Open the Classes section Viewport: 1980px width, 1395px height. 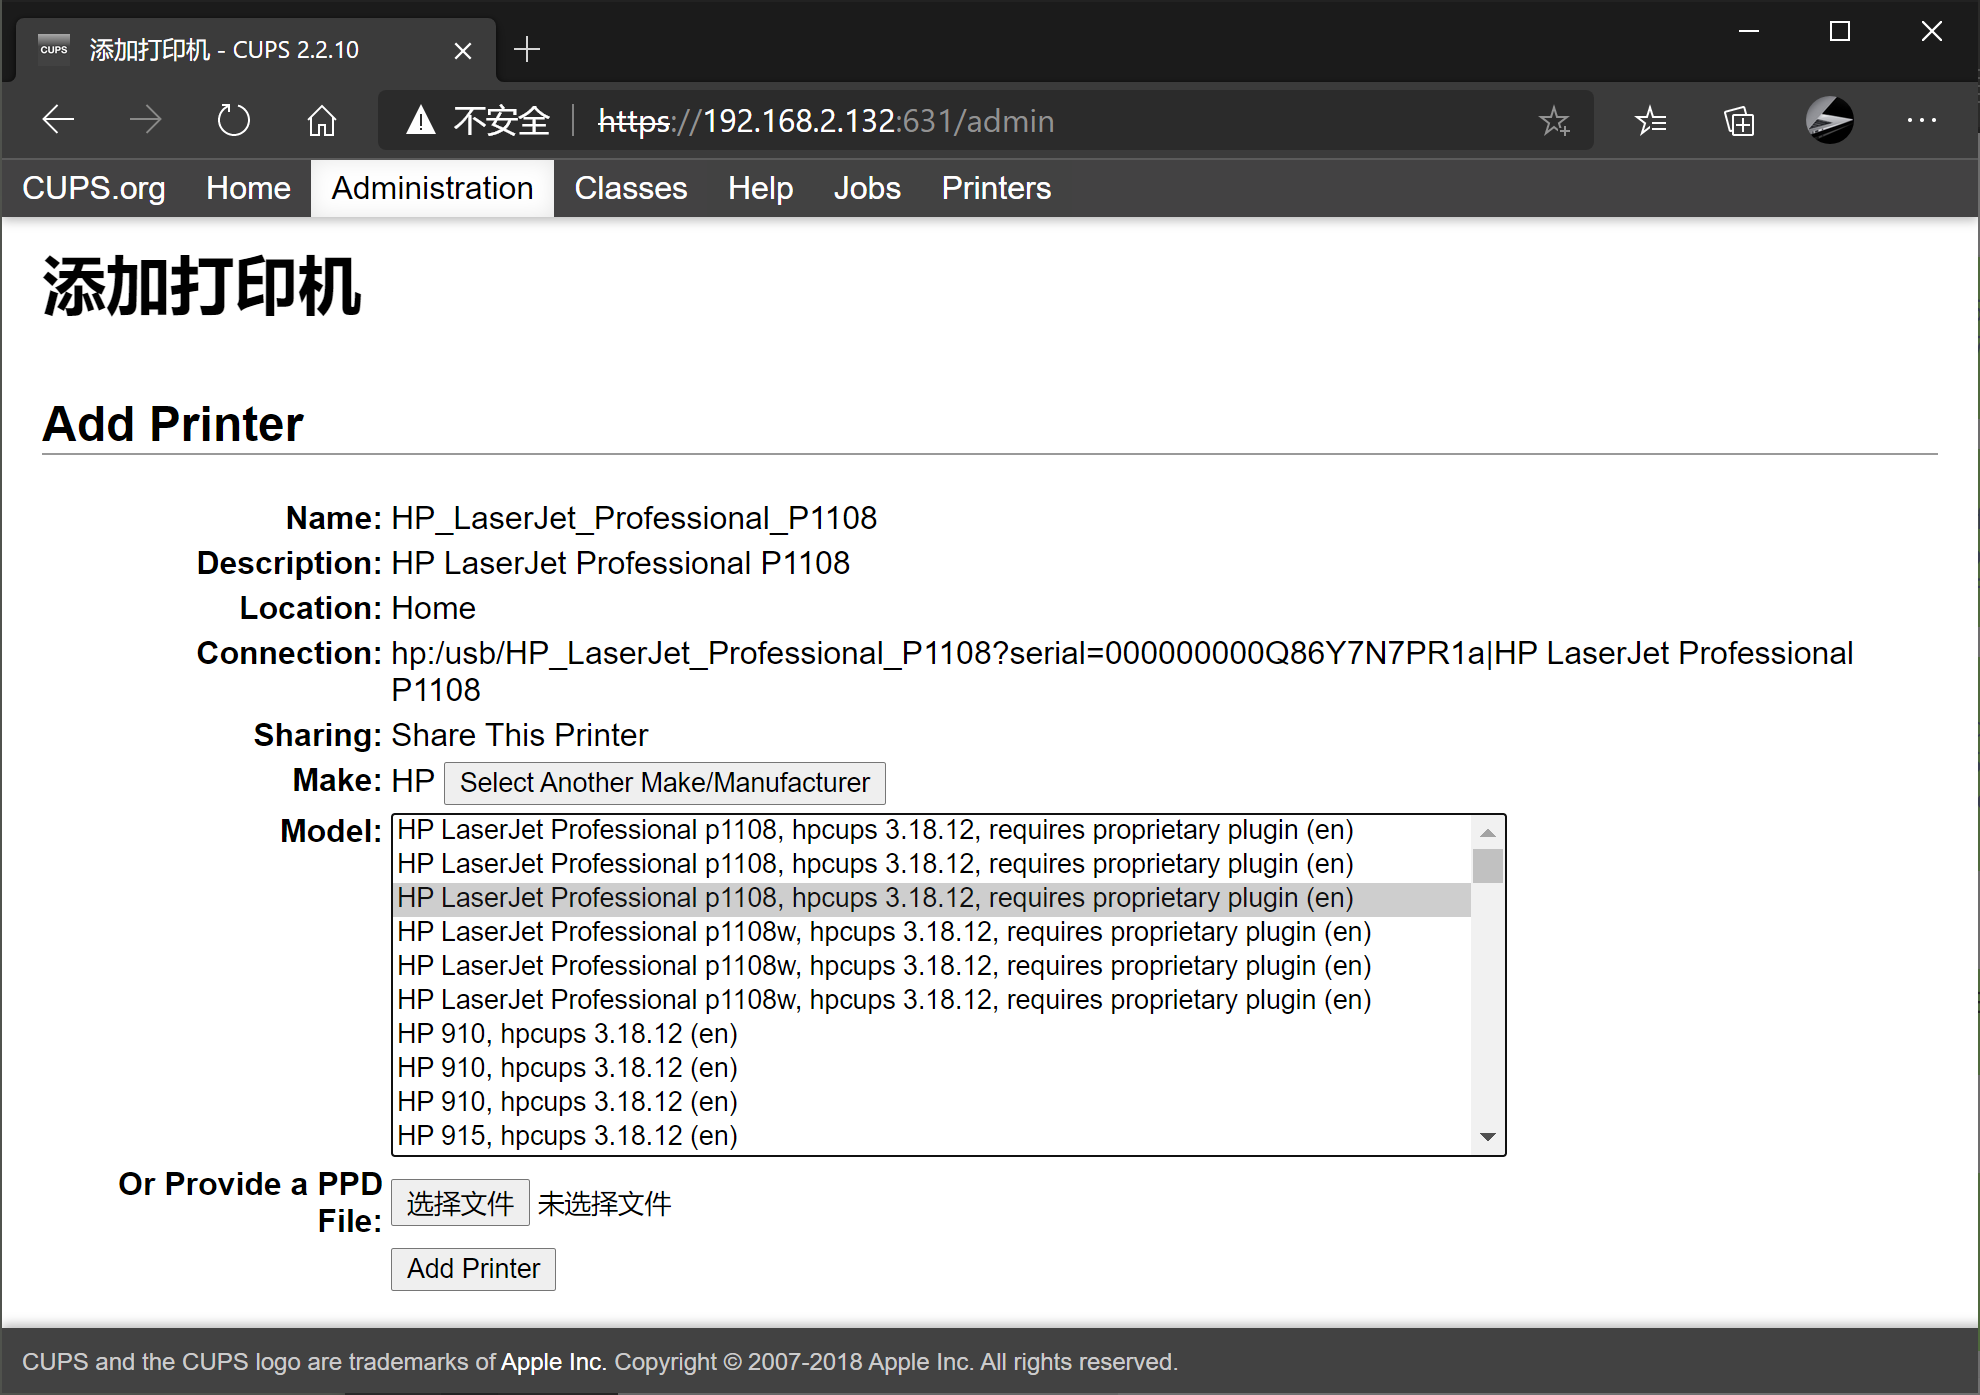(x=631, y=188)
